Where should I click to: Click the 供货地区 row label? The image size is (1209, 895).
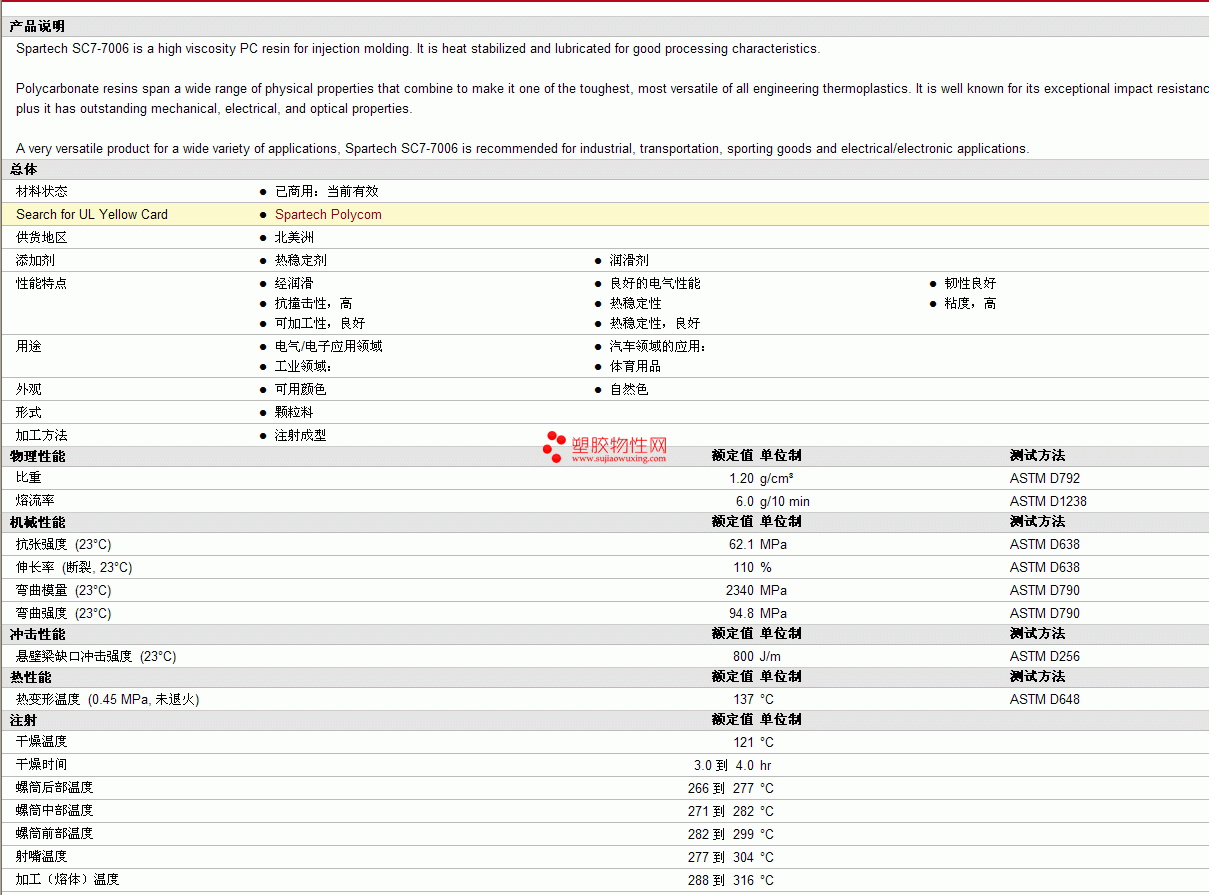click(42, 237)
